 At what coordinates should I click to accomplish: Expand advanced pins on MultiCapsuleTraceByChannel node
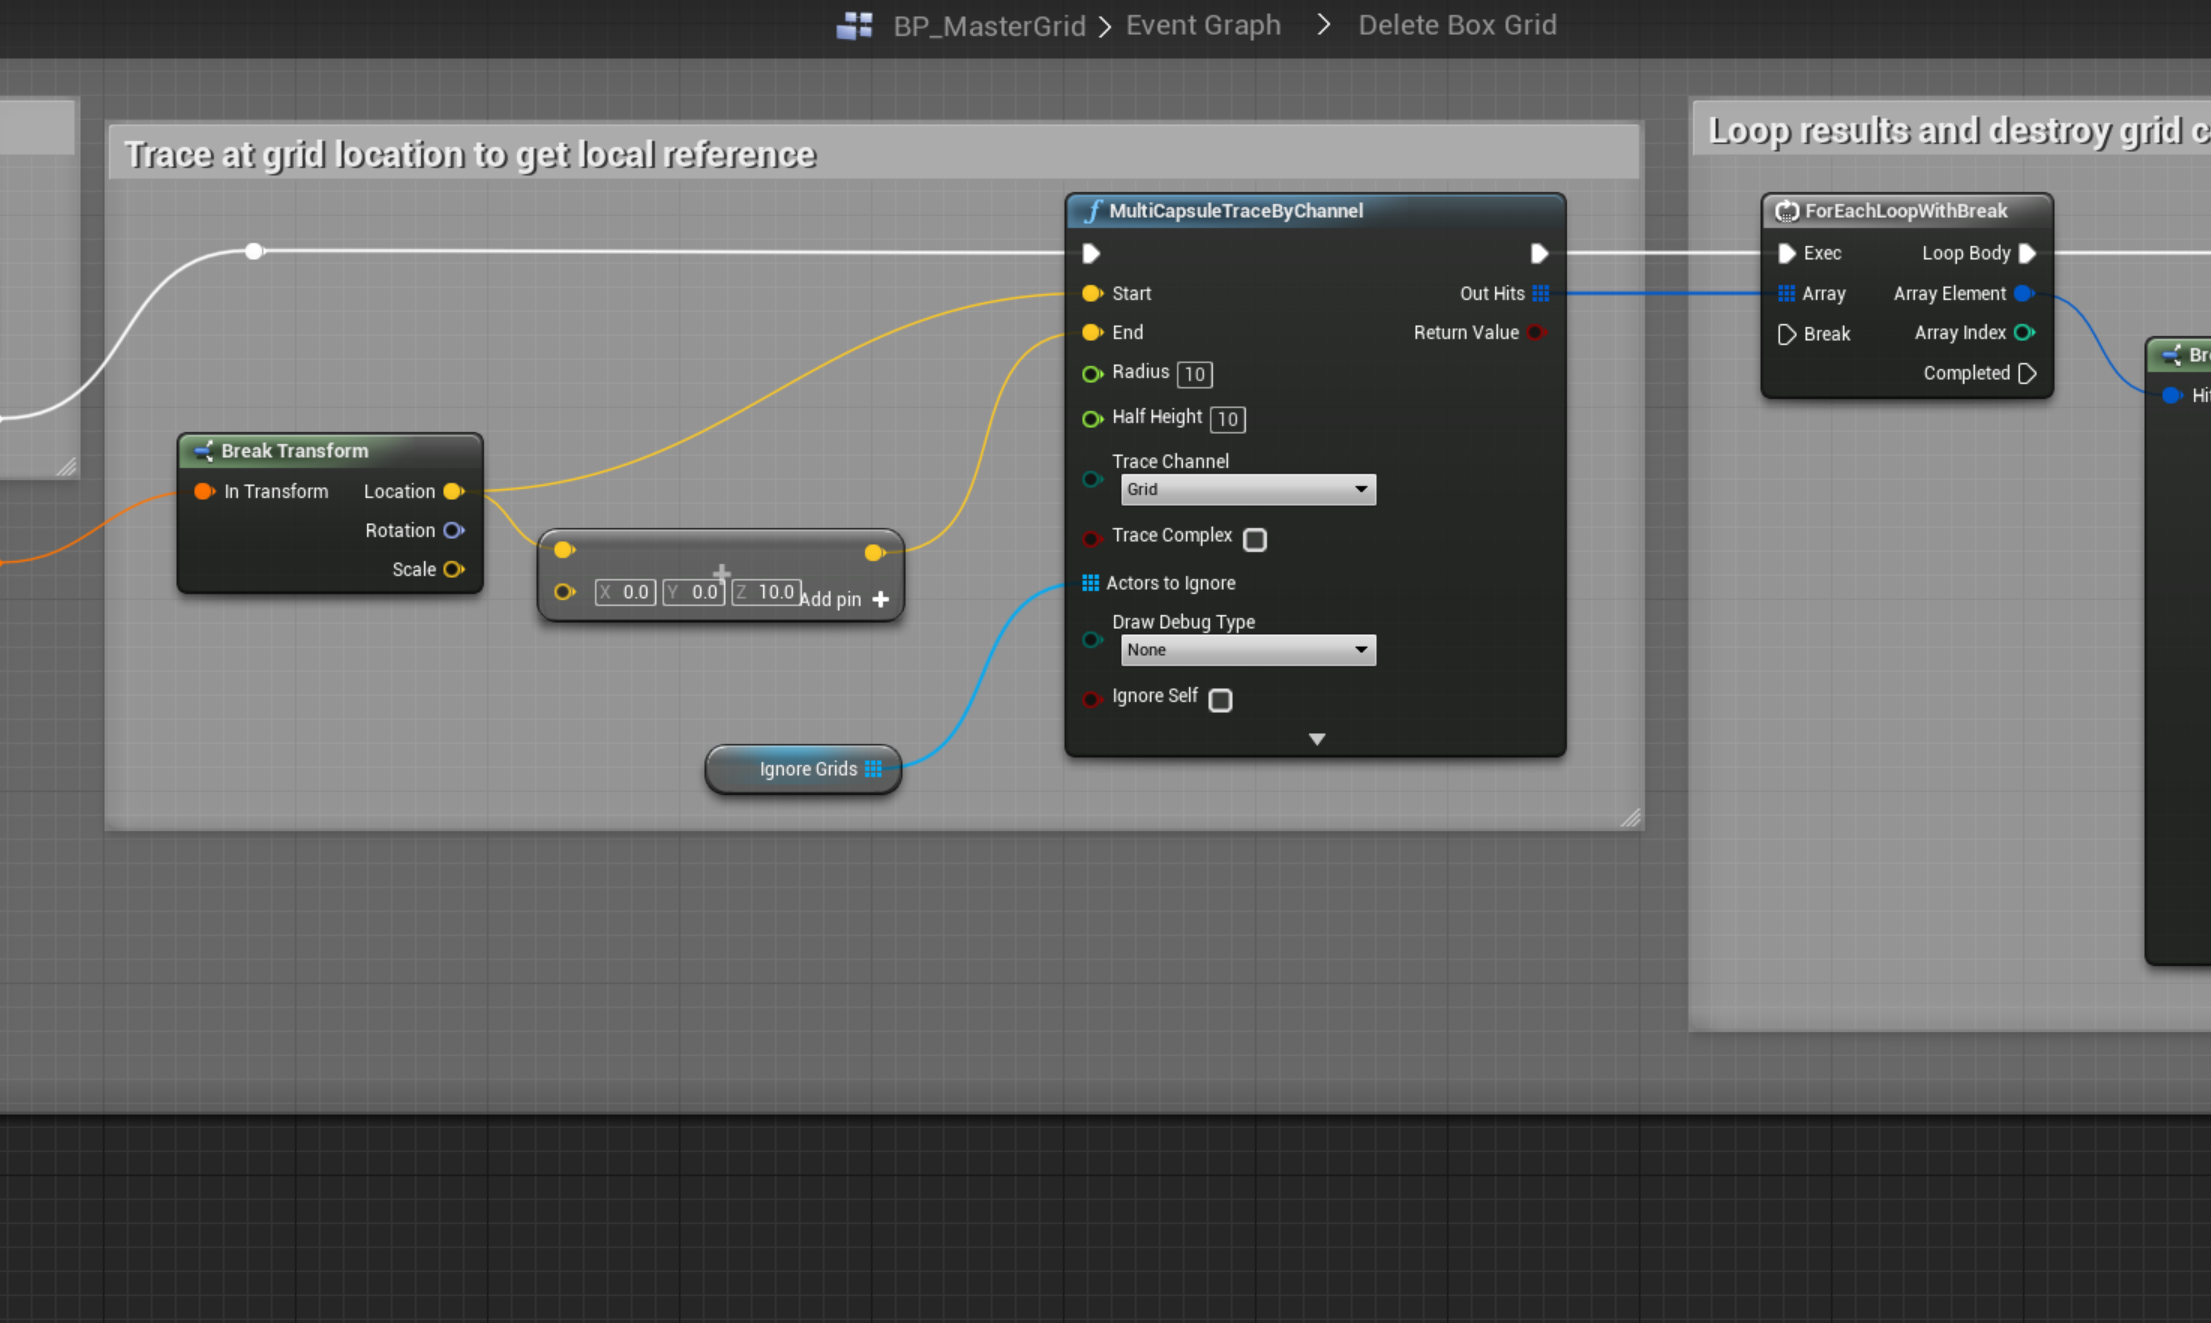(x=1316, y=739)
